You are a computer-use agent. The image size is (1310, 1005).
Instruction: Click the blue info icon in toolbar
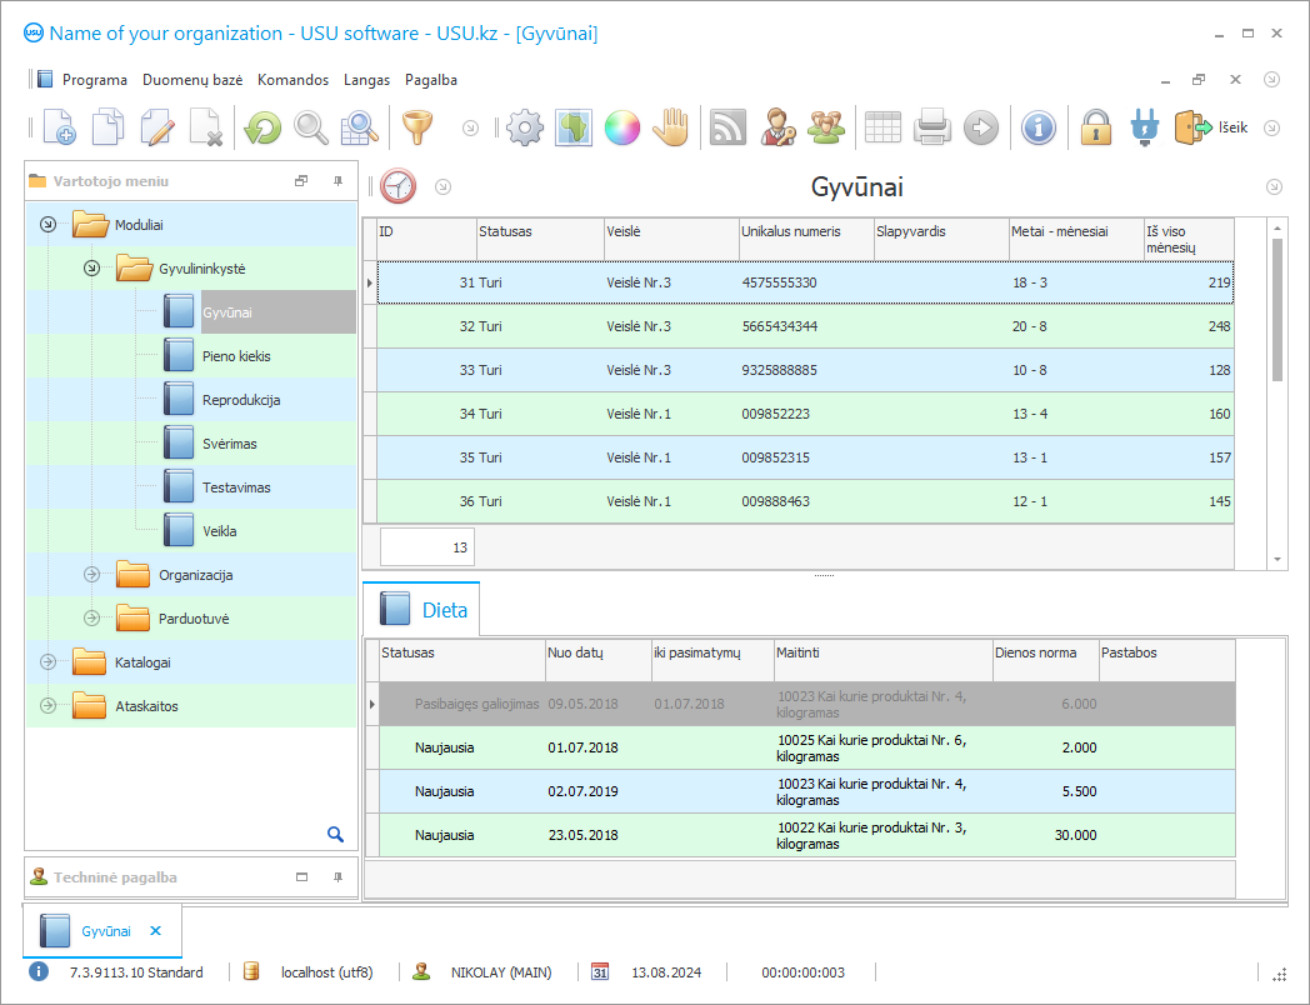(x=1039, y=128)
